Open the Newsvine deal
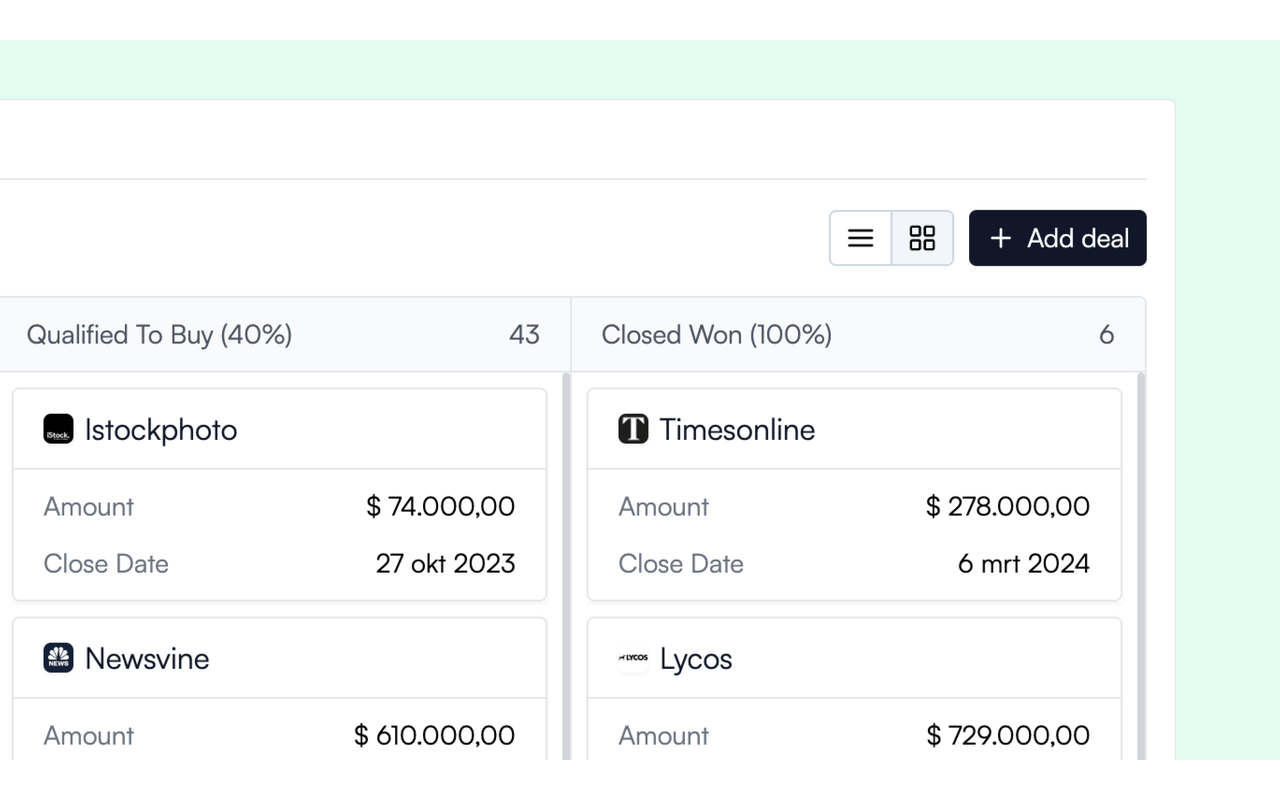 (147, 659)
